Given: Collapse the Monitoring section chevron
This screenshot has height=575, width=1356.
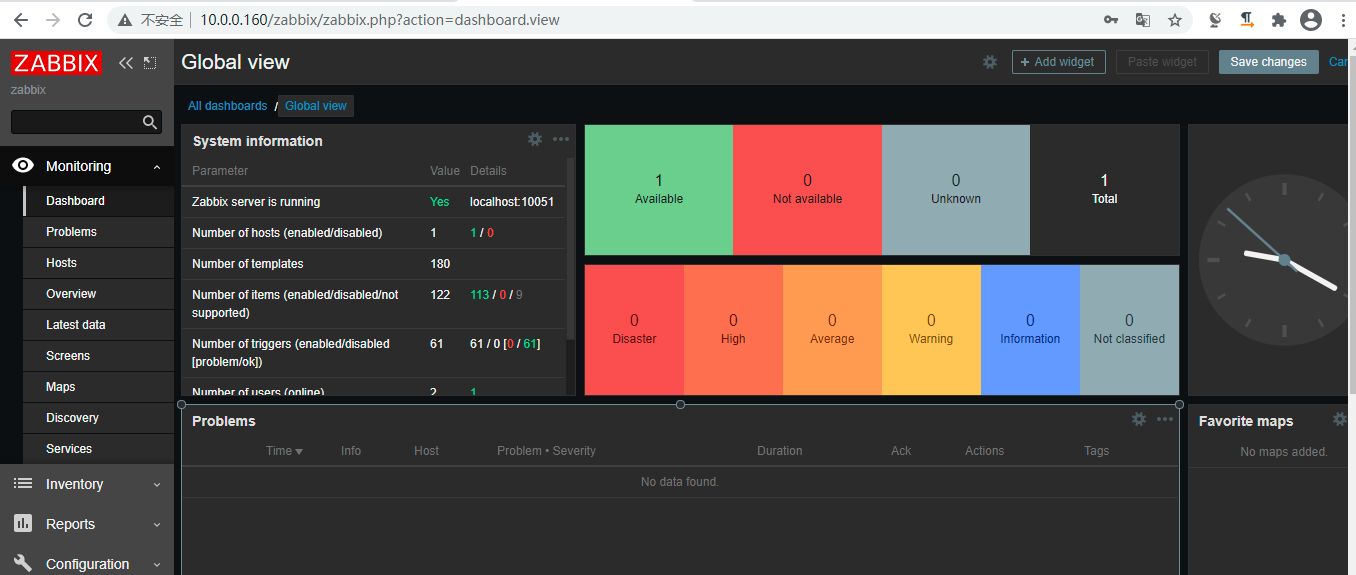Looking at the screenshot, I should pos(157,167).
